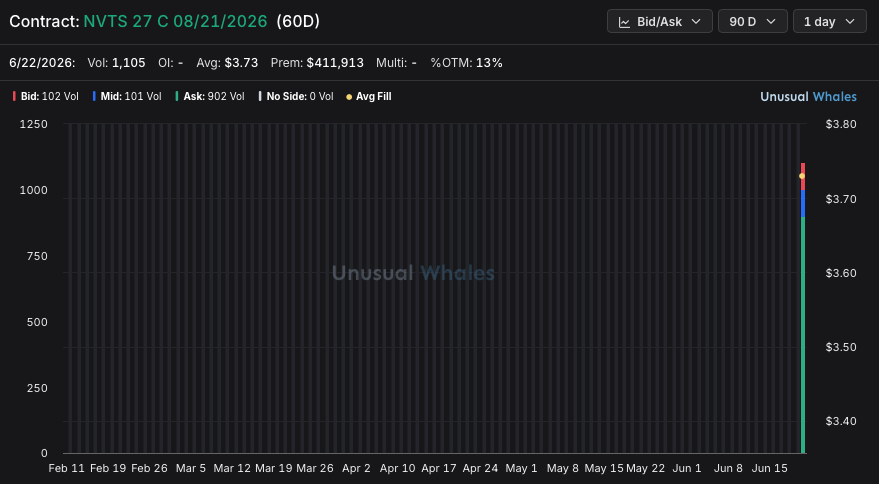The image size is (879, 484).
Task: Open the Bid/Ask chart type dropdown
Action: tap(659, 21)
